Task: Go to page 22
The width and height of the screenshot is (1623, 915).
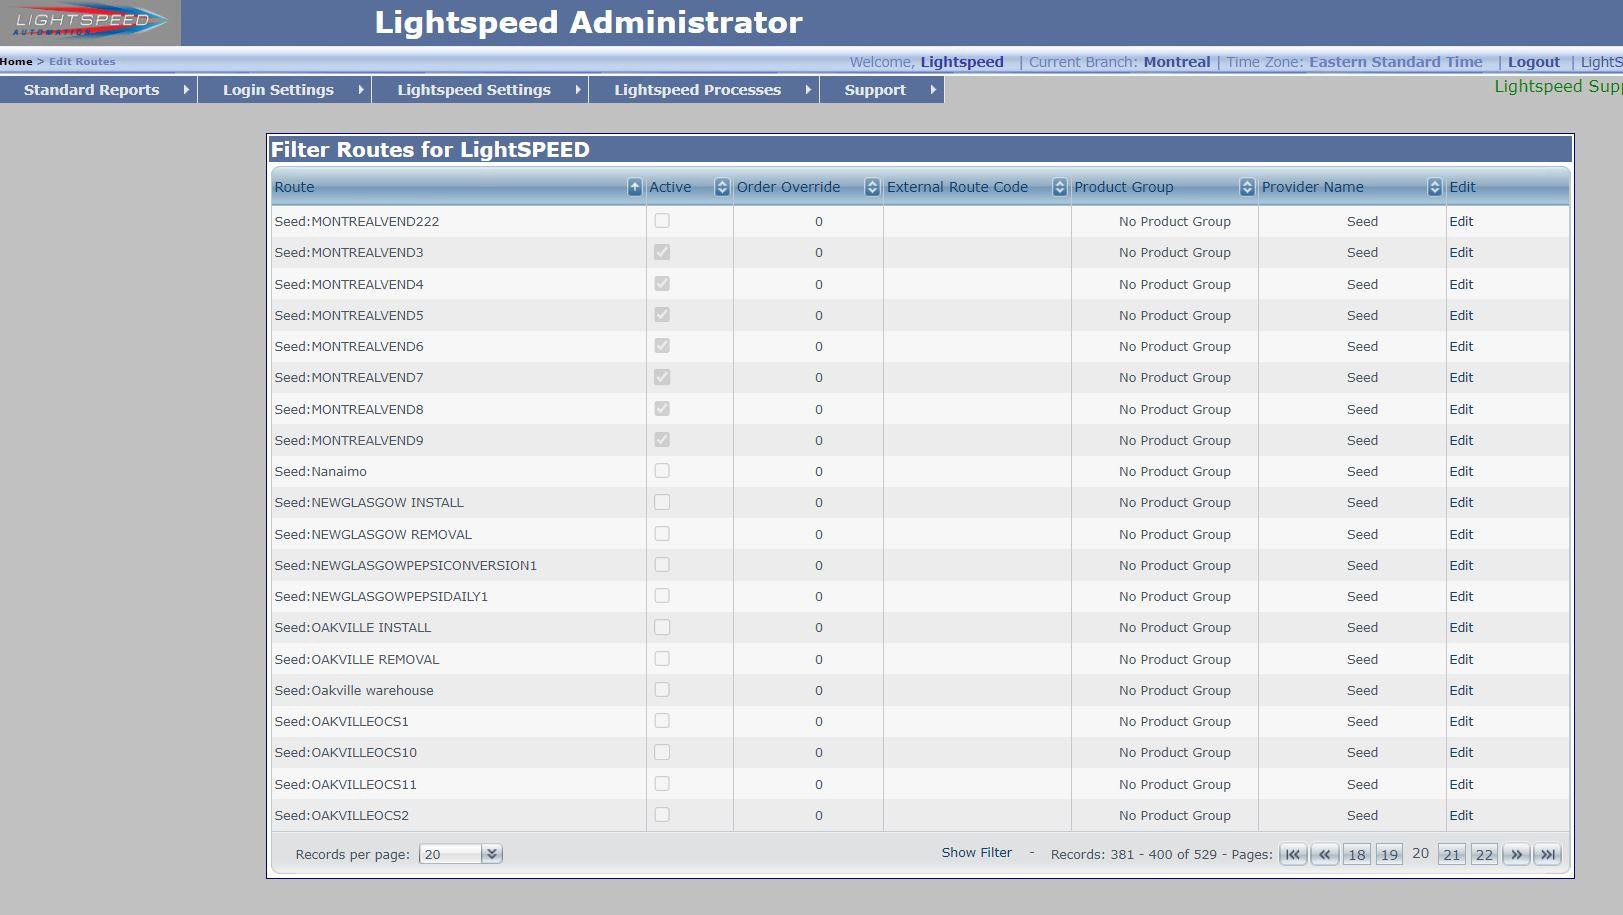Action: coord(1484,854)
